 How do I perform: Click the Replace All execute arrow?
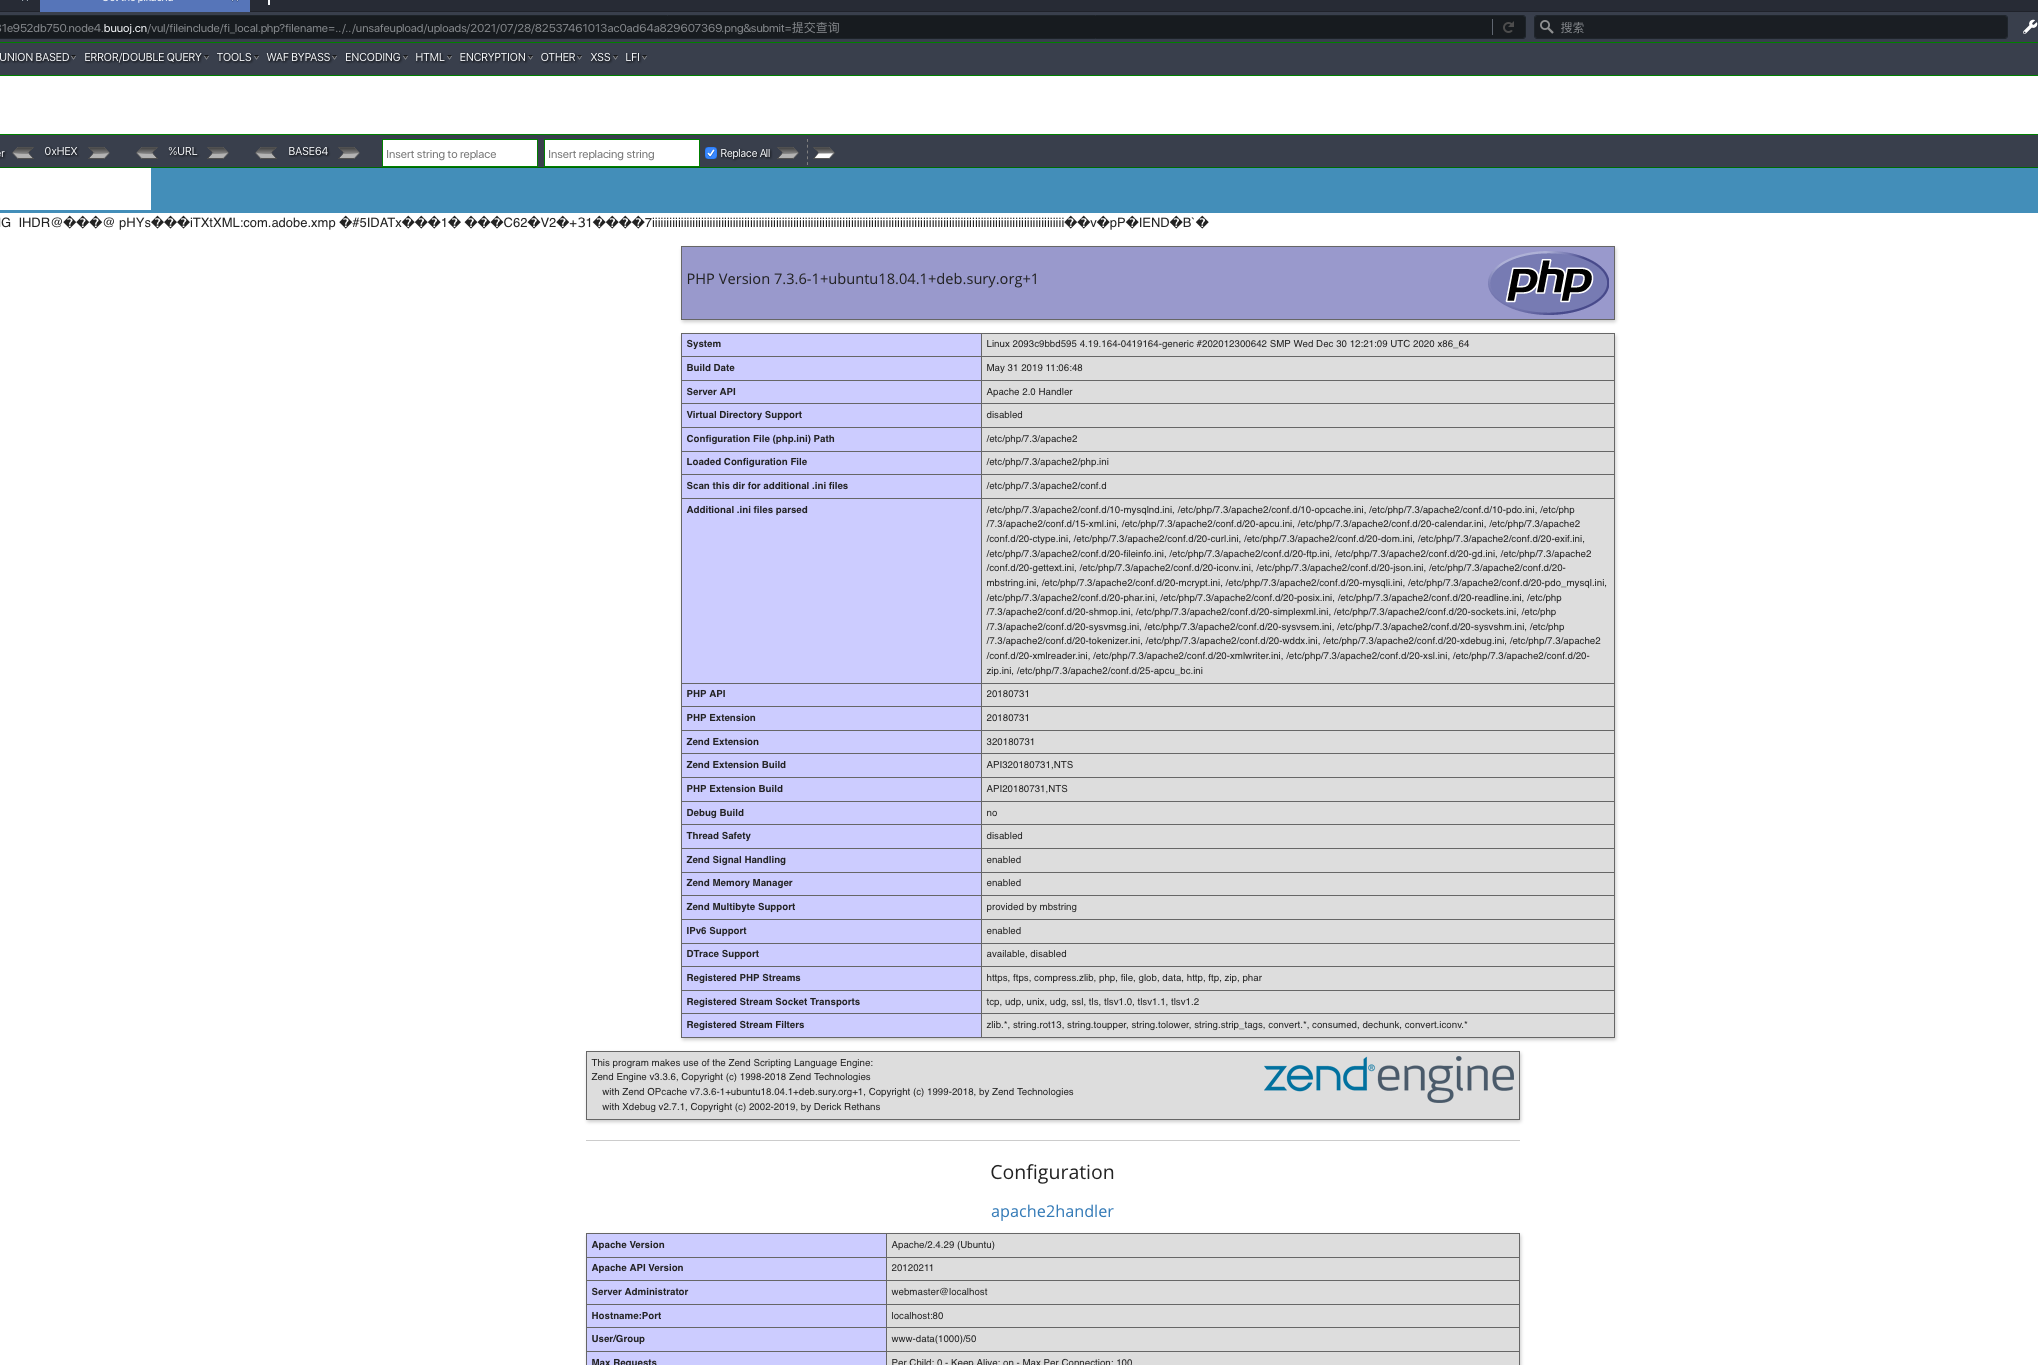tap(788, 153)
